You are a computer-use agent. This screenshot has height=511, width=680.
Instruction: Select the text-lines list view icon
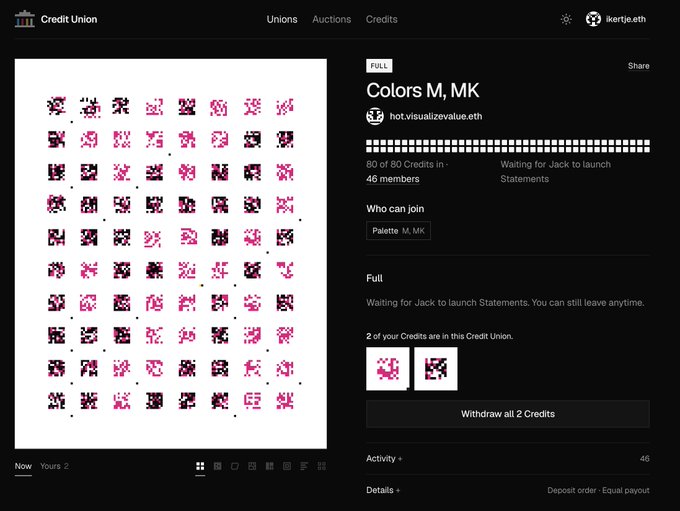click(x=304, y=466)
